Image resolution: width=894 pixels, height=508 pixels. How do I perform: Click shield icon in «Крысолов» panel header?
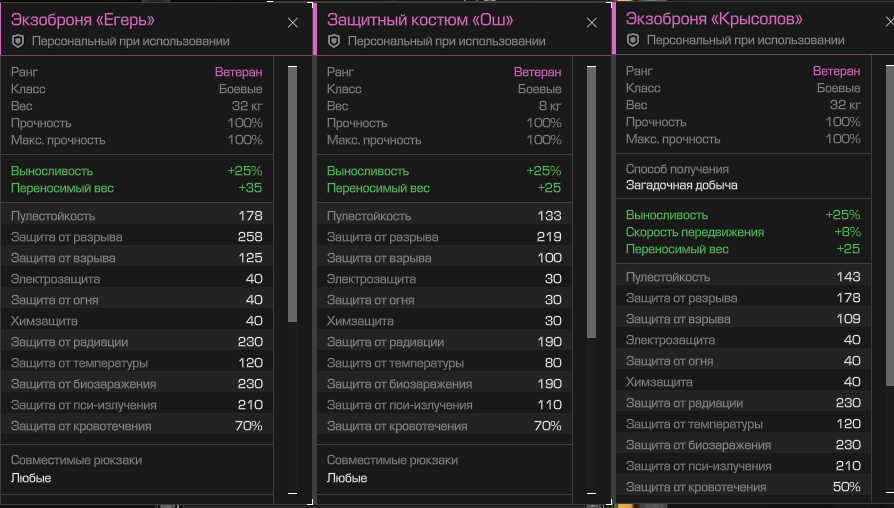(x=632, y=40)
